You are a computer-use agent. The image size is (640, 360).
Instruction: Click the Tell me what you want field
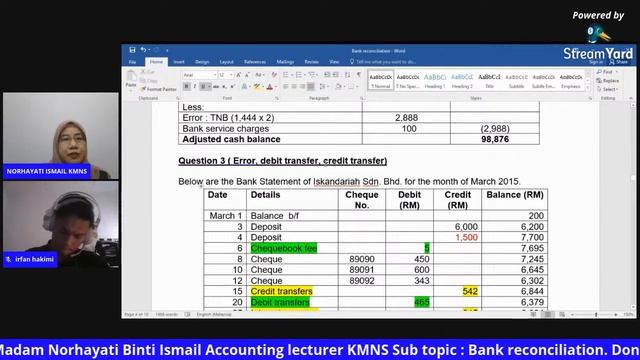383,62
